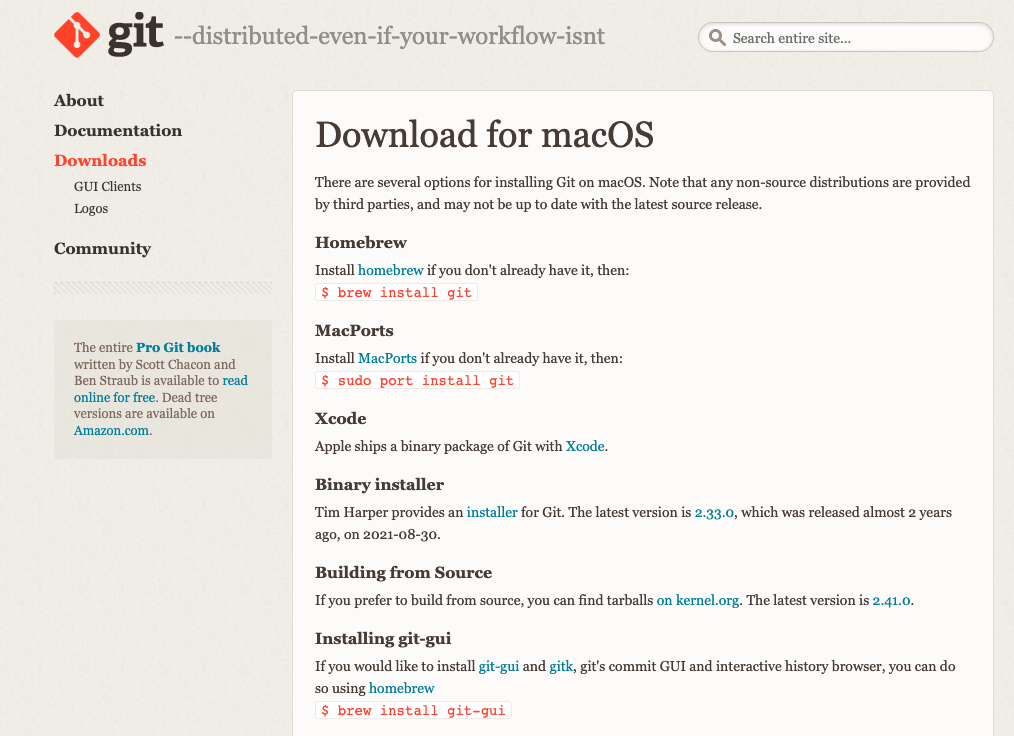Click the Building from Source heading
This screenshot has width=1014, height=736.
[404, 572]
